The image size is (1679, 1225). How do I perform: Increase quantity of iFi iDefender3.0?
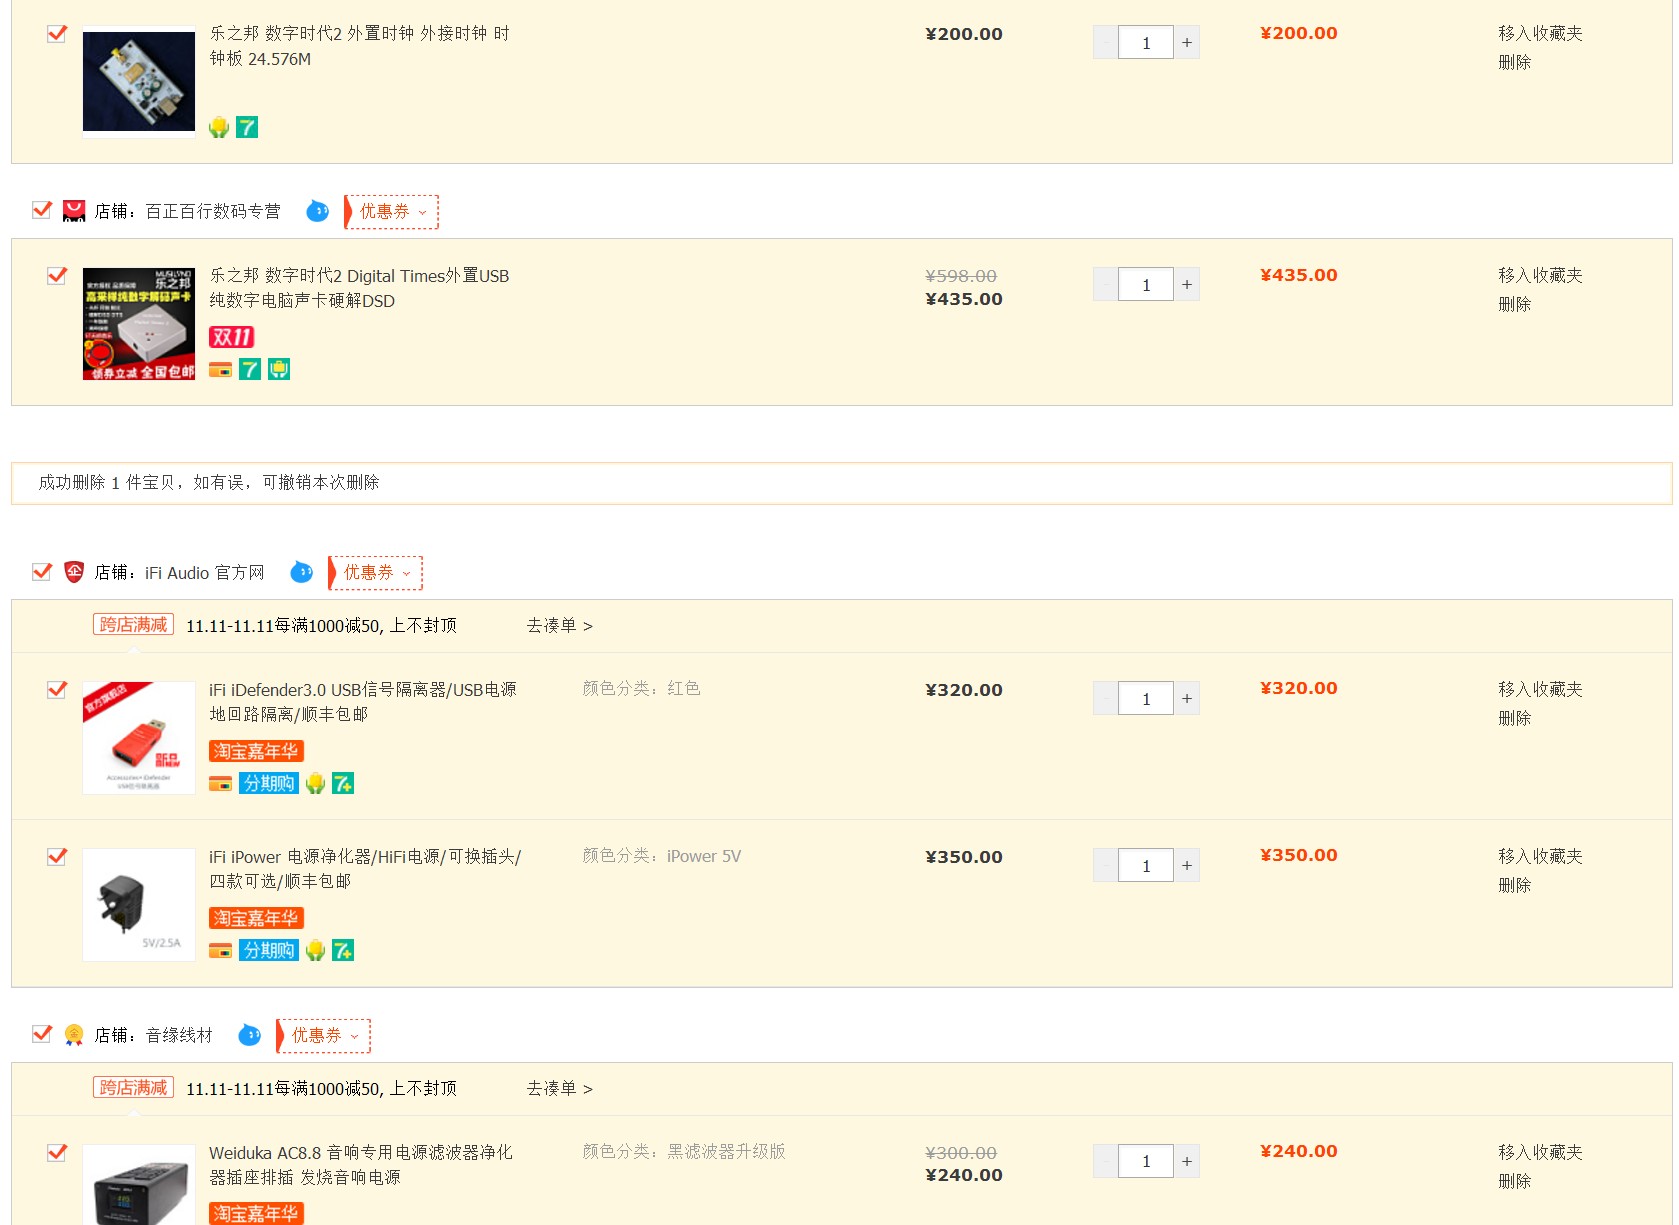coord(1187,698)
